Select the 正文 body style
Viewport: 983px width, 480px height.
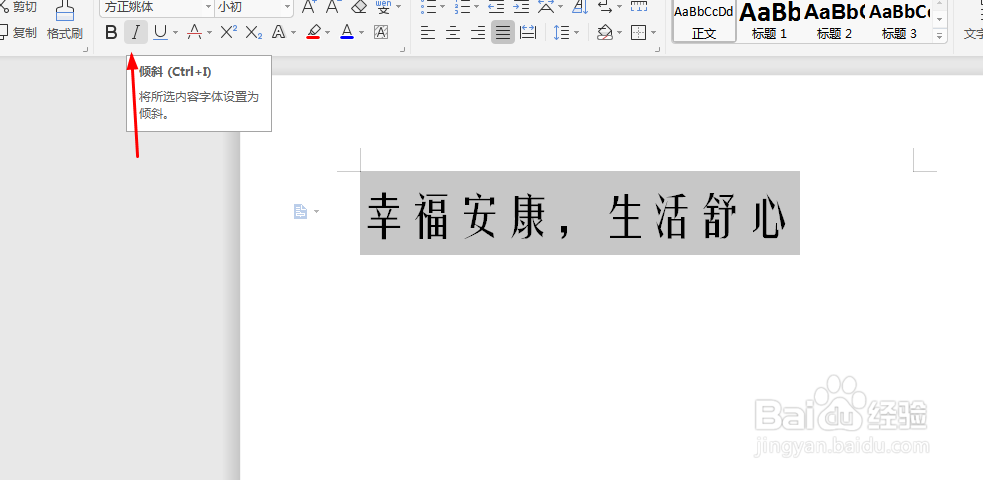point(704,21)
